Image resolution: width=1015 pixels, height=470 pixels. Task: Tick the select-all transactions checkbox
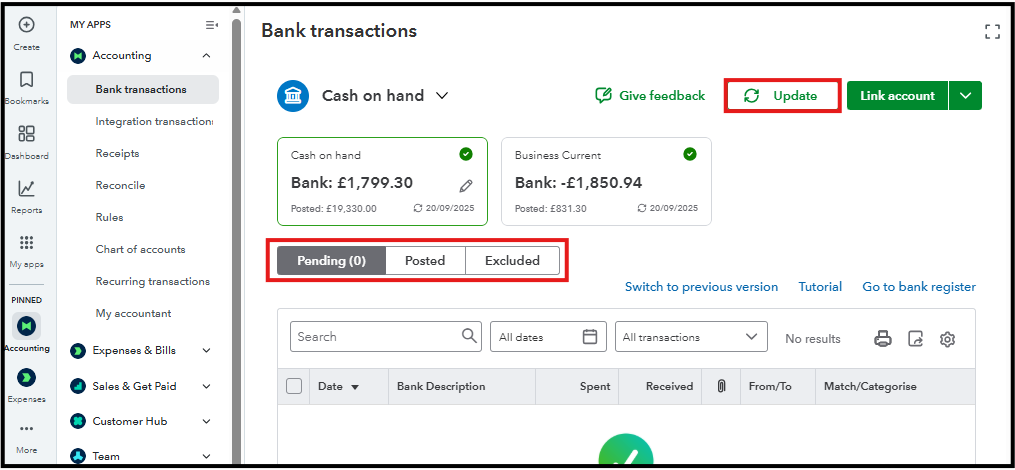pos(294,386)
